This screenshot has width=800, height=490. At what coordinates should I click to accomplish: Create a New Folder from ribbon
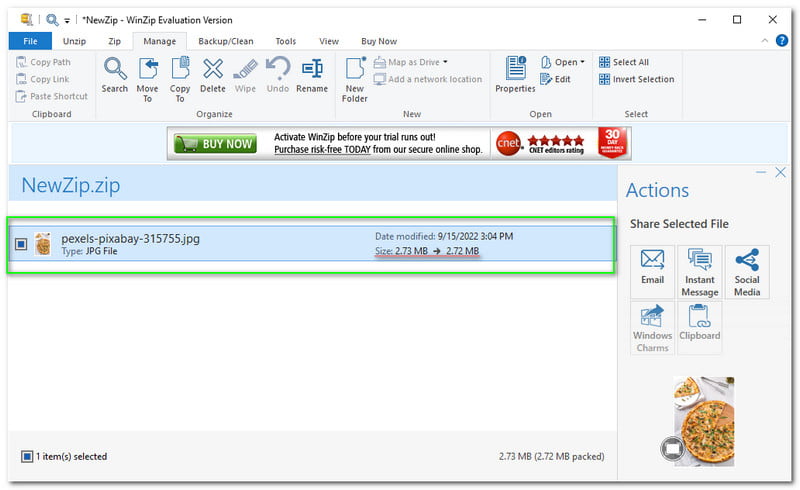tap(355, 78)
